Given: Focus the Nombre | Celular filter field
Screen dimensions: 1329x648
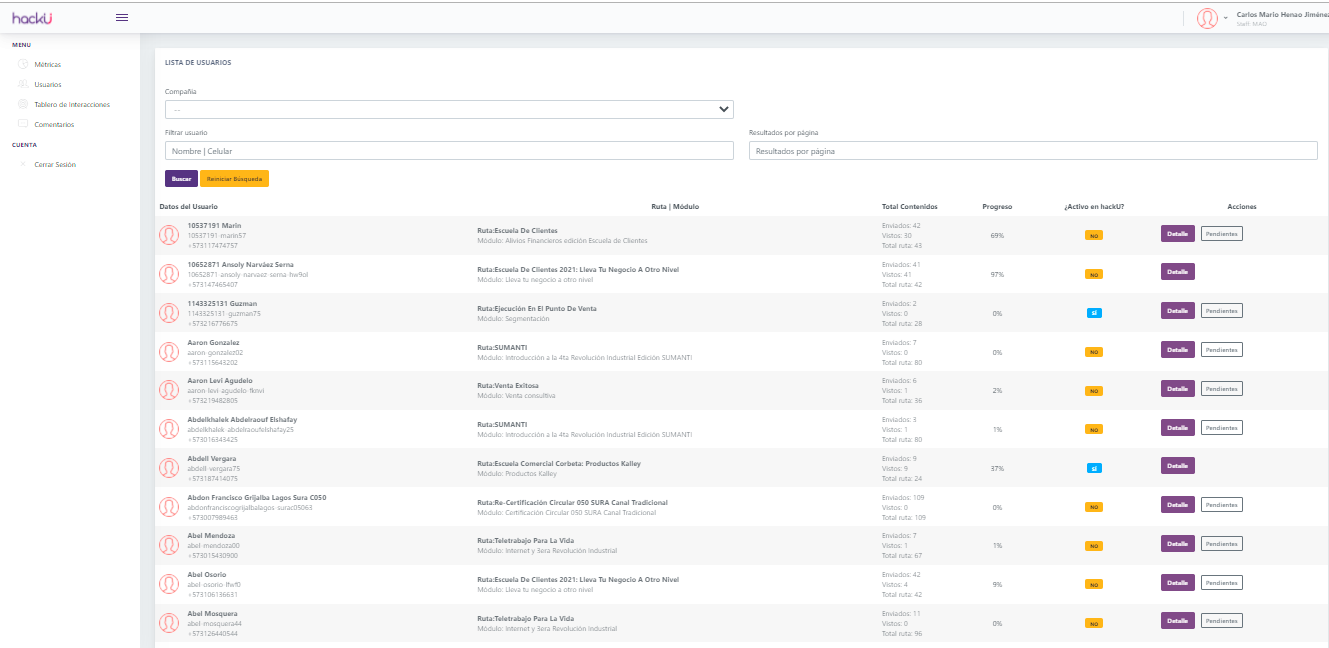Looking at the screenshot, I should coord(449,150).
